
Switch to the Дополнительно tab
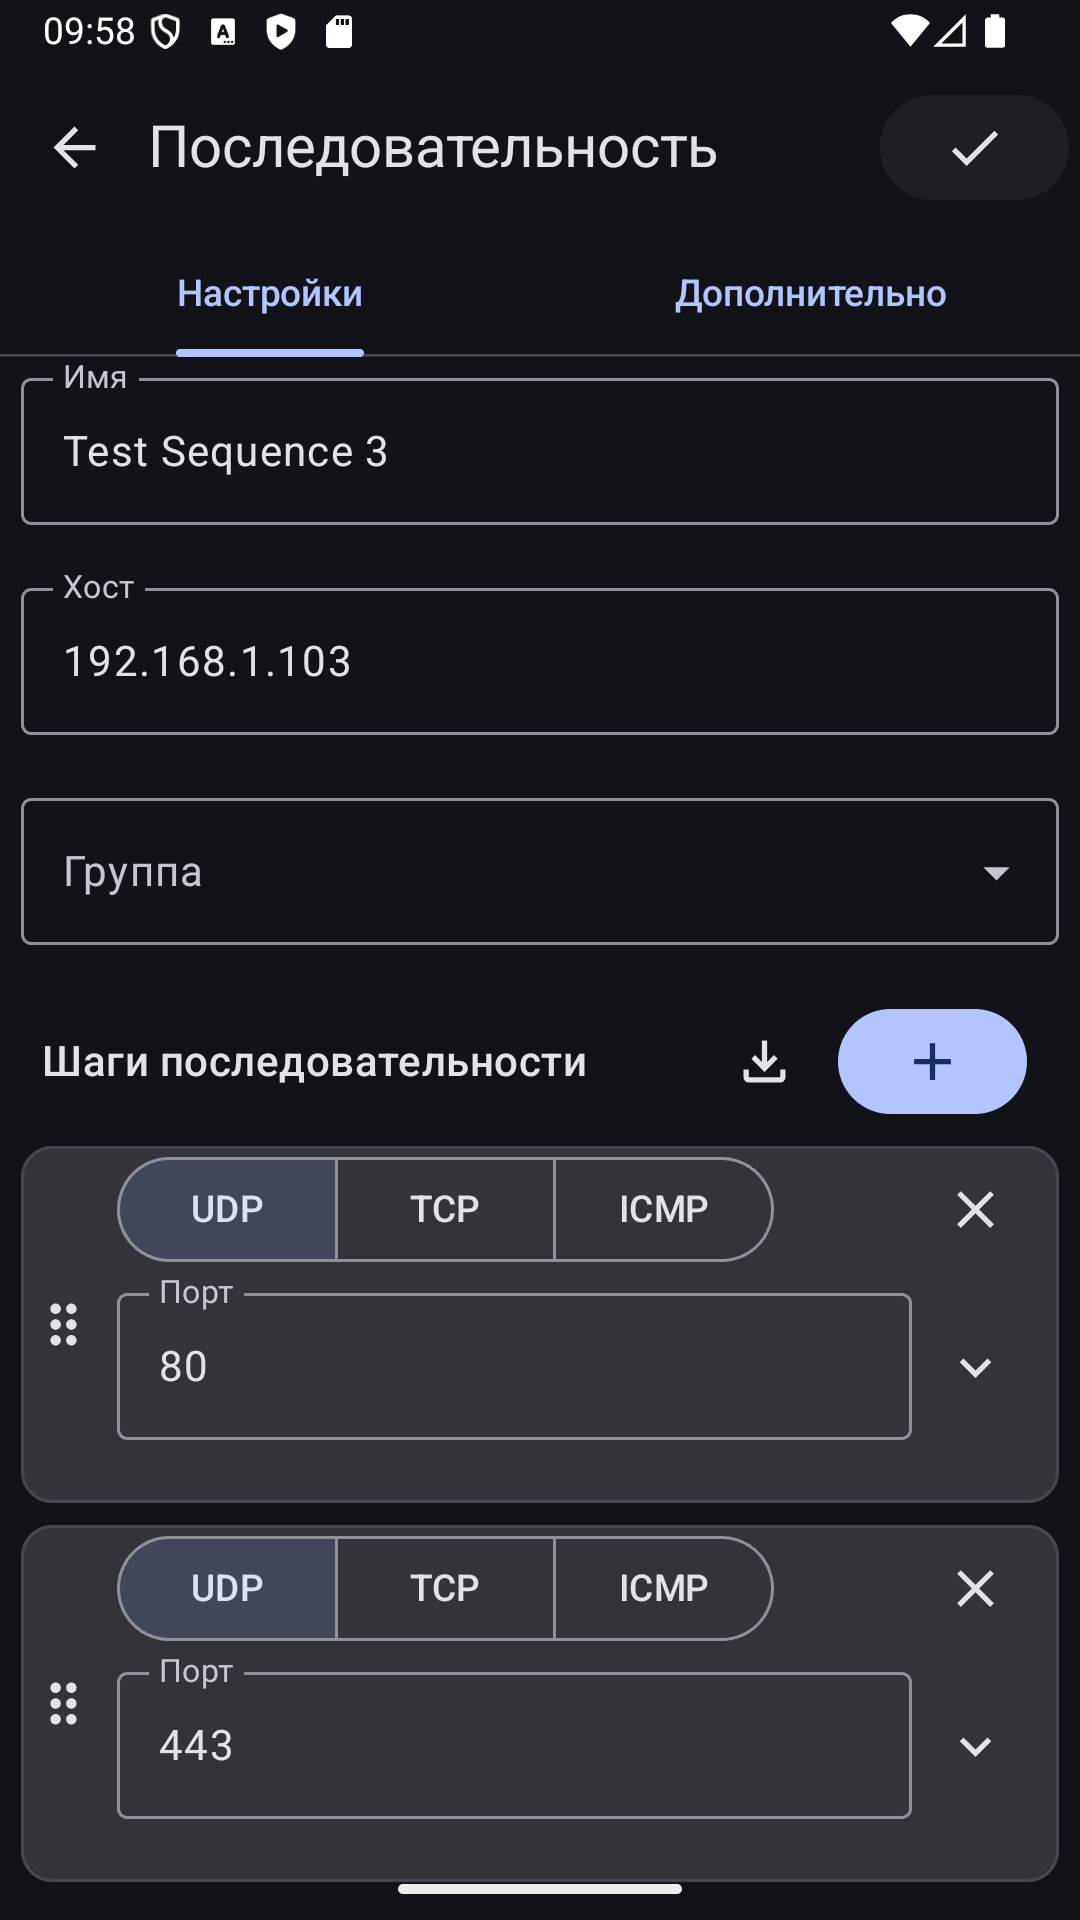click(x=810, y=294)
